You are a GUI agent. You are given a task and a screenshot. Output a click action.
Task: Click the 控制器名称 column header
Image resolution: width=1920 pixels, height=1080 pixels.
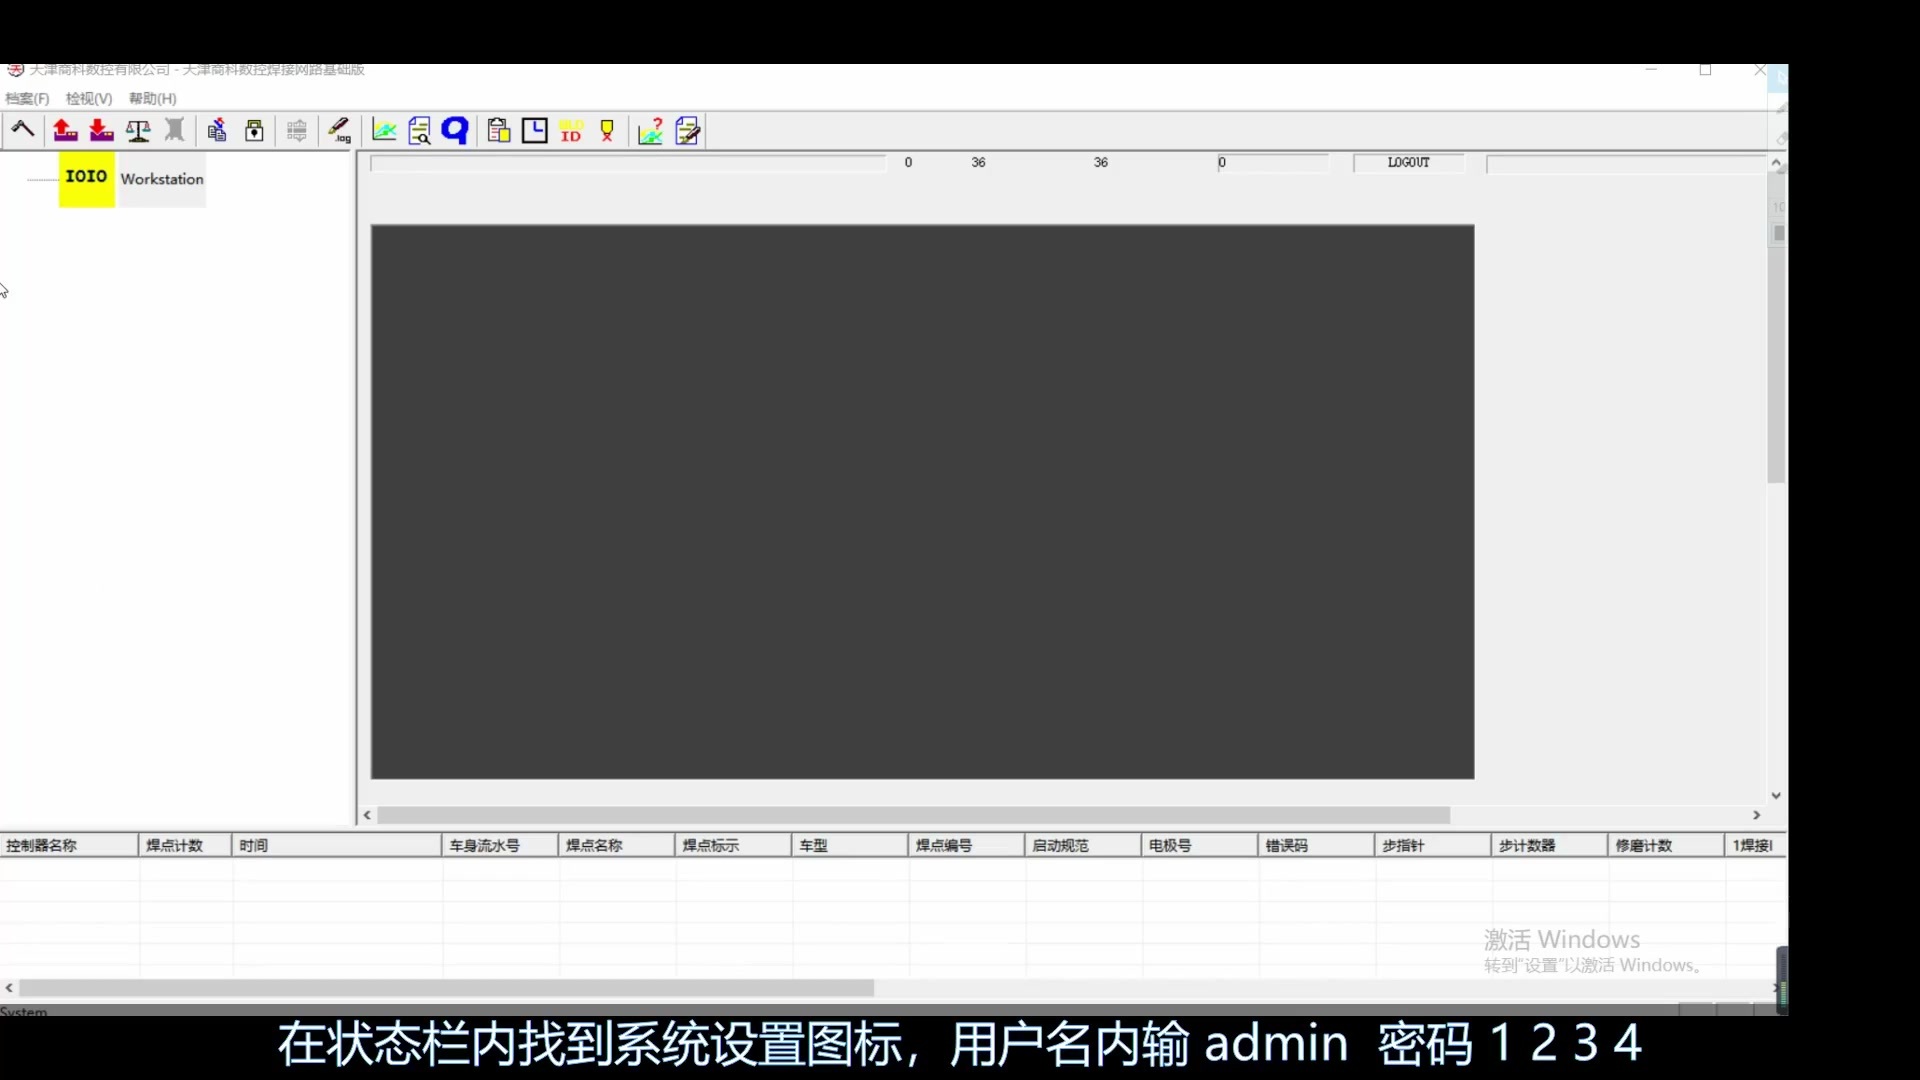click(69, 845)
